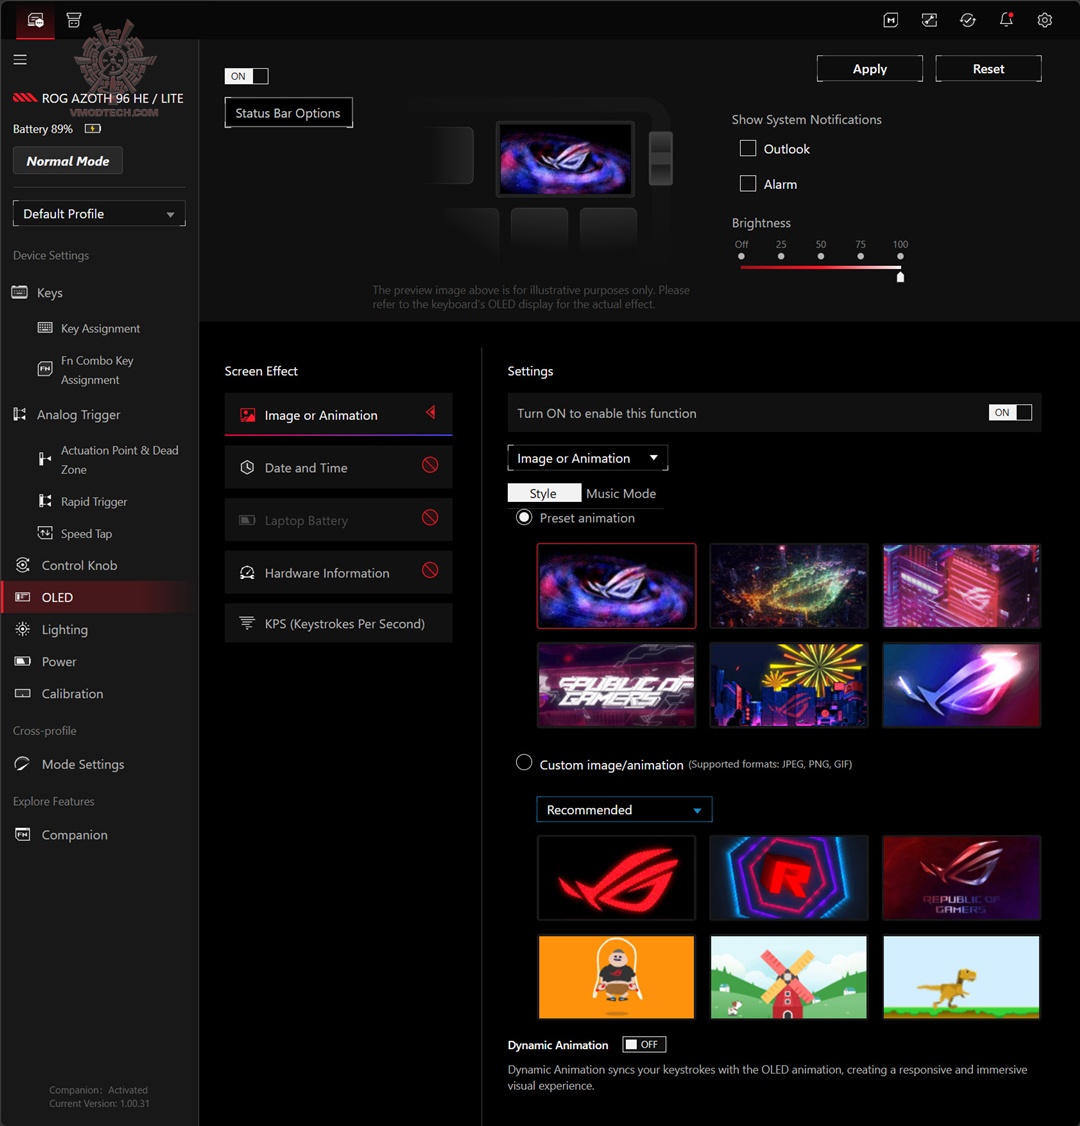Click the screen share icon in top toolbar
The height and width of the screenshot is (1126, 1080).
click(x=929, y=20)
